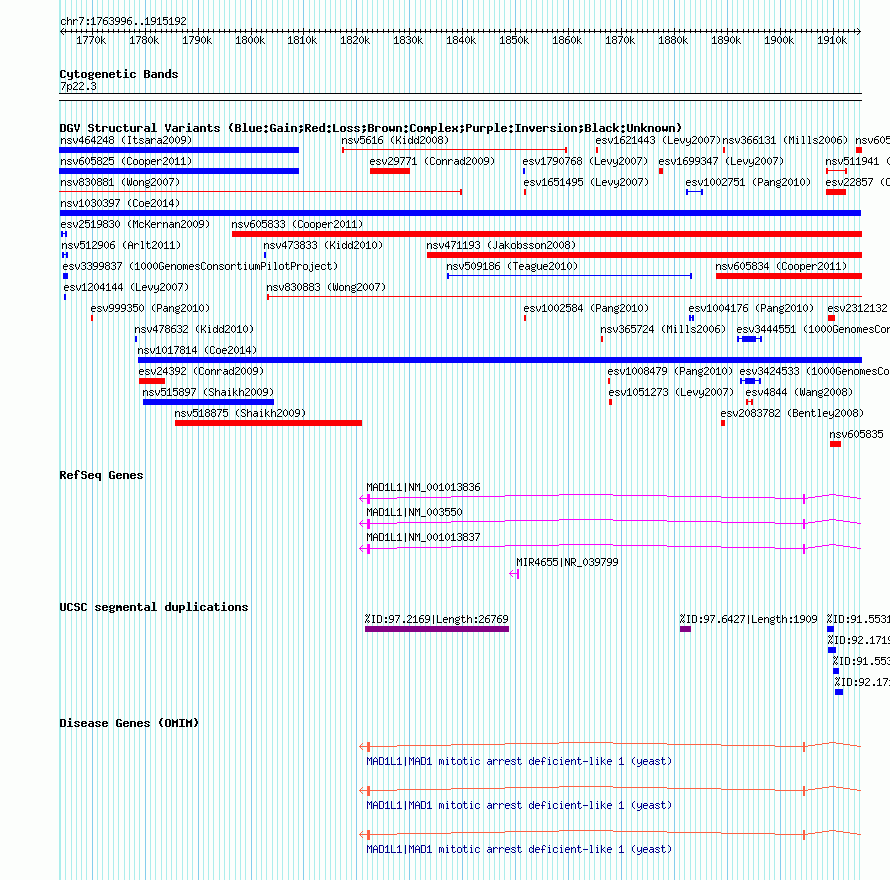Click the 1770k ruler tick label
890x880 pixels.
coord(91,40)
